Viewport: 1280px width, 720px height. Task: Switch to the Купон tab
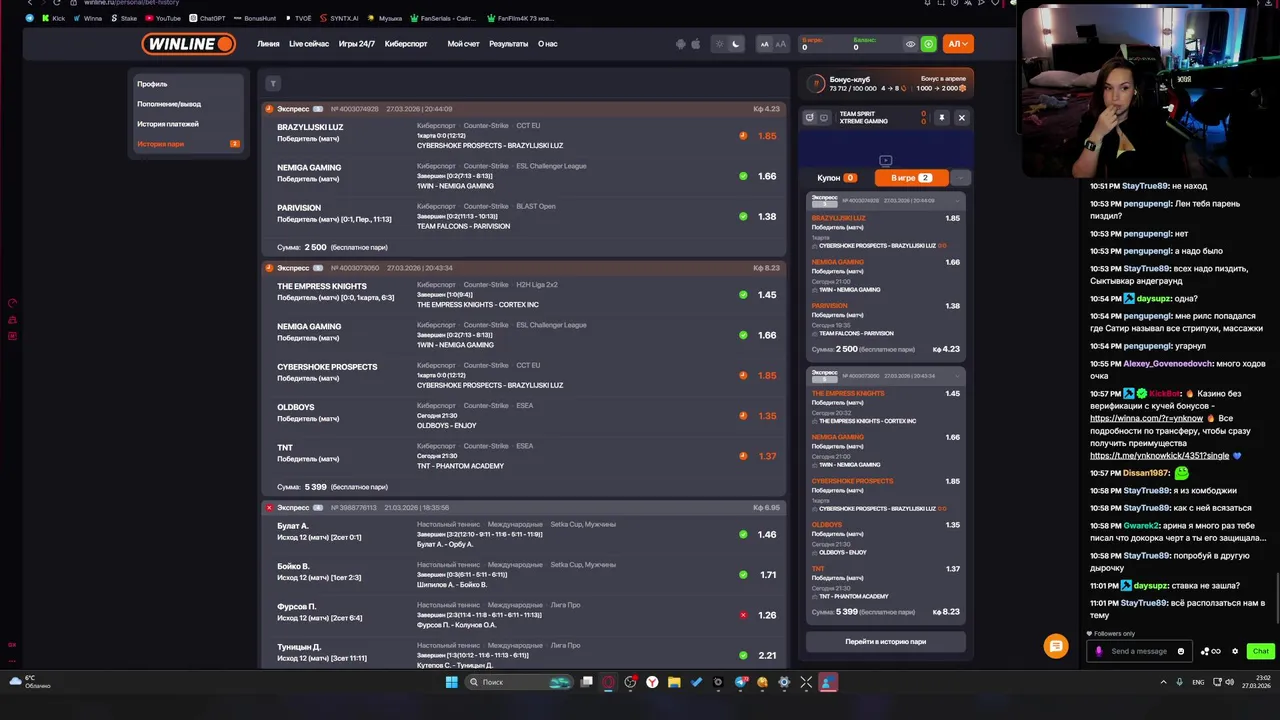(x=836, y=178)
